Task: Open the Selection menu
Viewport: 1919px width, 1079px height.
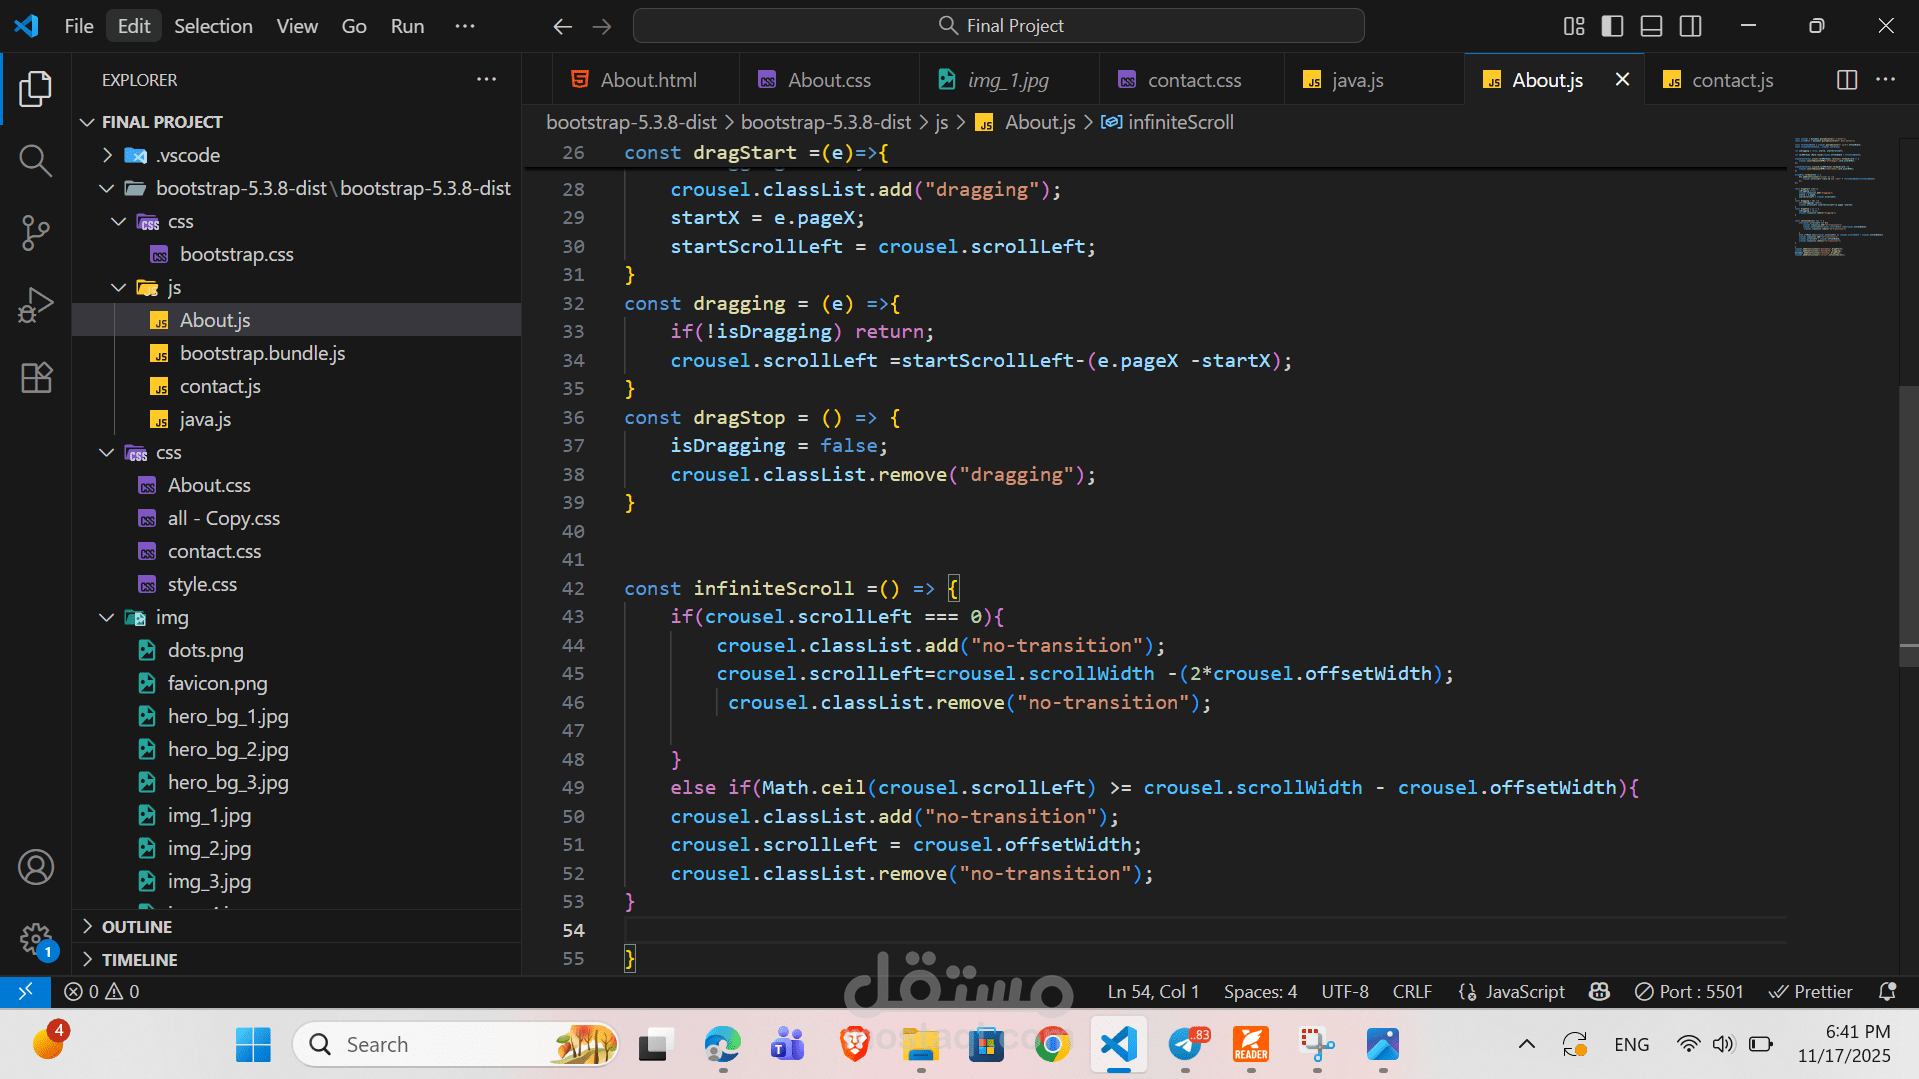Action: pos(213,26)
